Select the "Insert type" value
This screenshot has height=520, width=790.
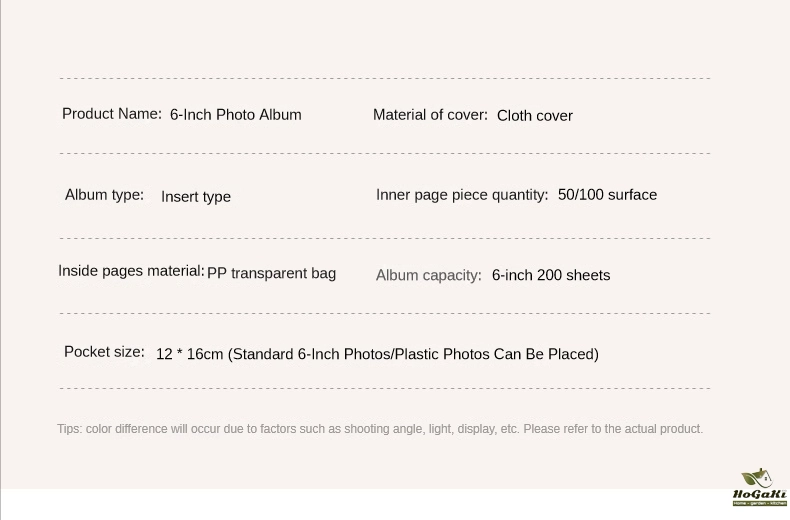196,197
